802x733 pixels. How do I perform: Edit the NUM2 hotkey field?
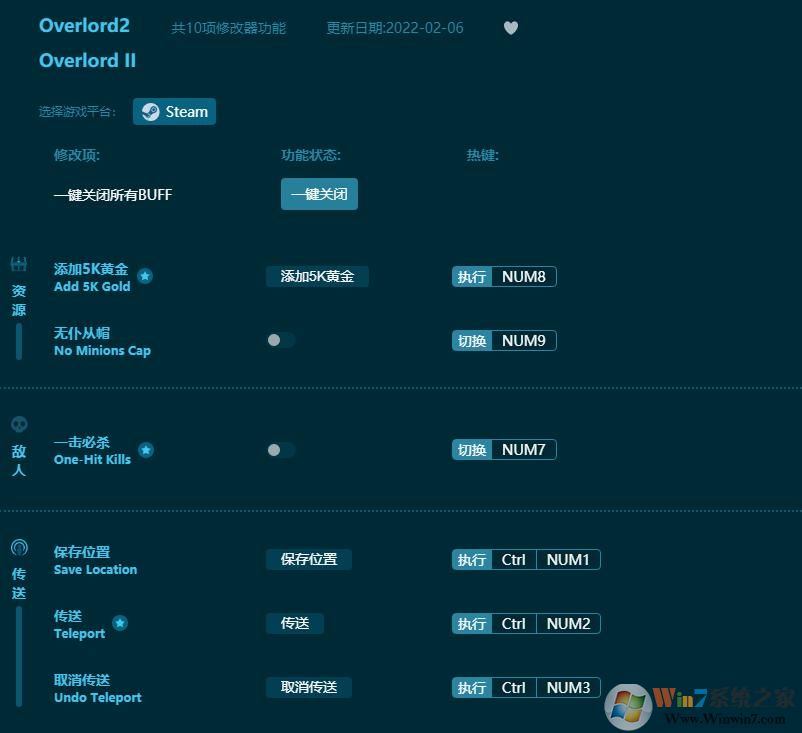(x=568, y=624)
